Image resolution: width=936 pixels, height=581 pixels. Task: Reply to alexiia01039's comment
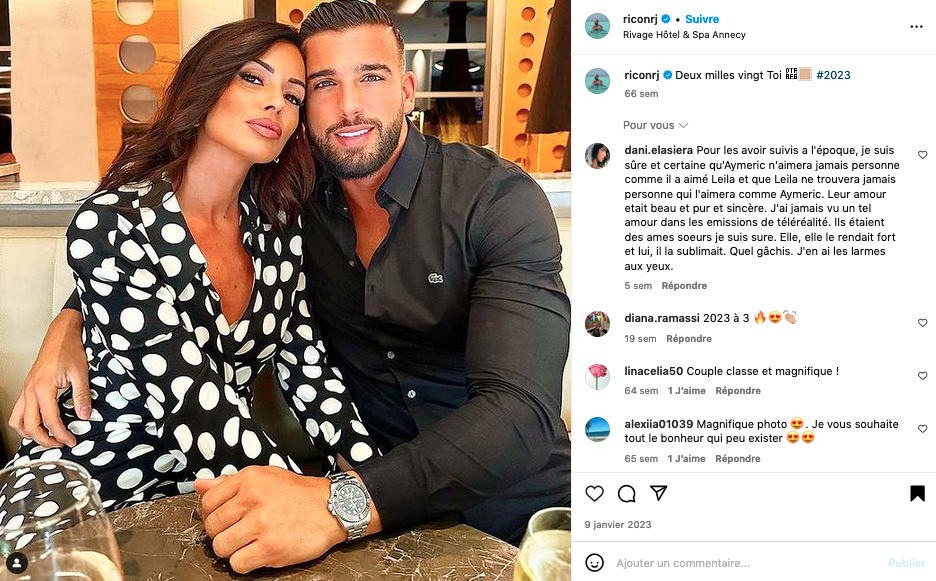[738, 459]
